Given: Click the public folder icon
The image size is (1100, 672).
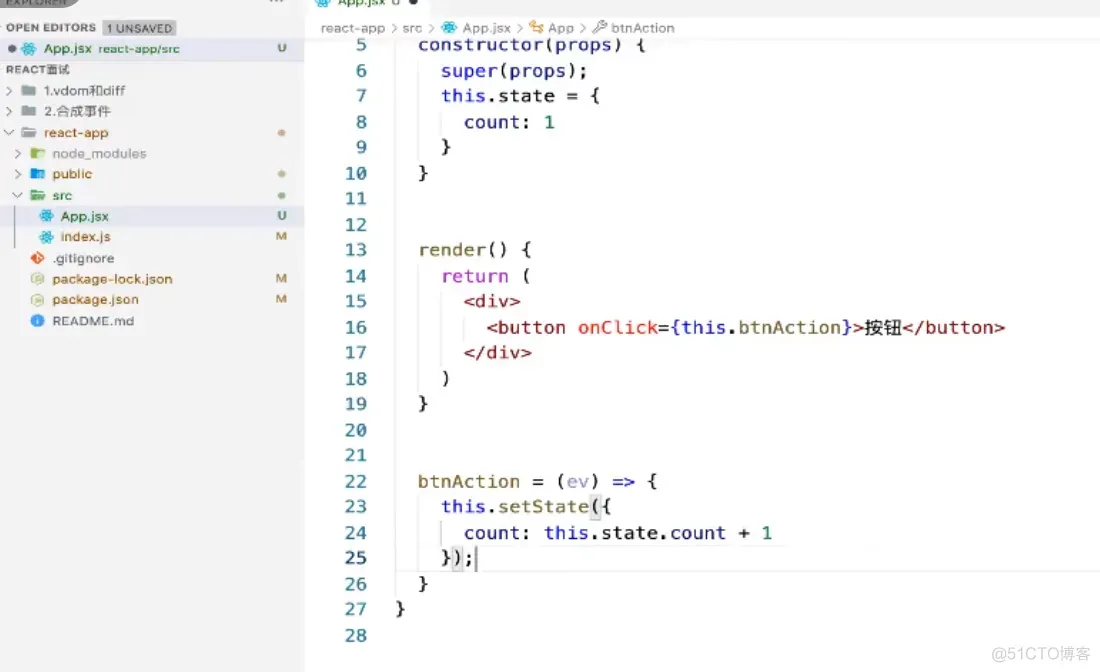Looking at the screenshot, I should 38,174.
